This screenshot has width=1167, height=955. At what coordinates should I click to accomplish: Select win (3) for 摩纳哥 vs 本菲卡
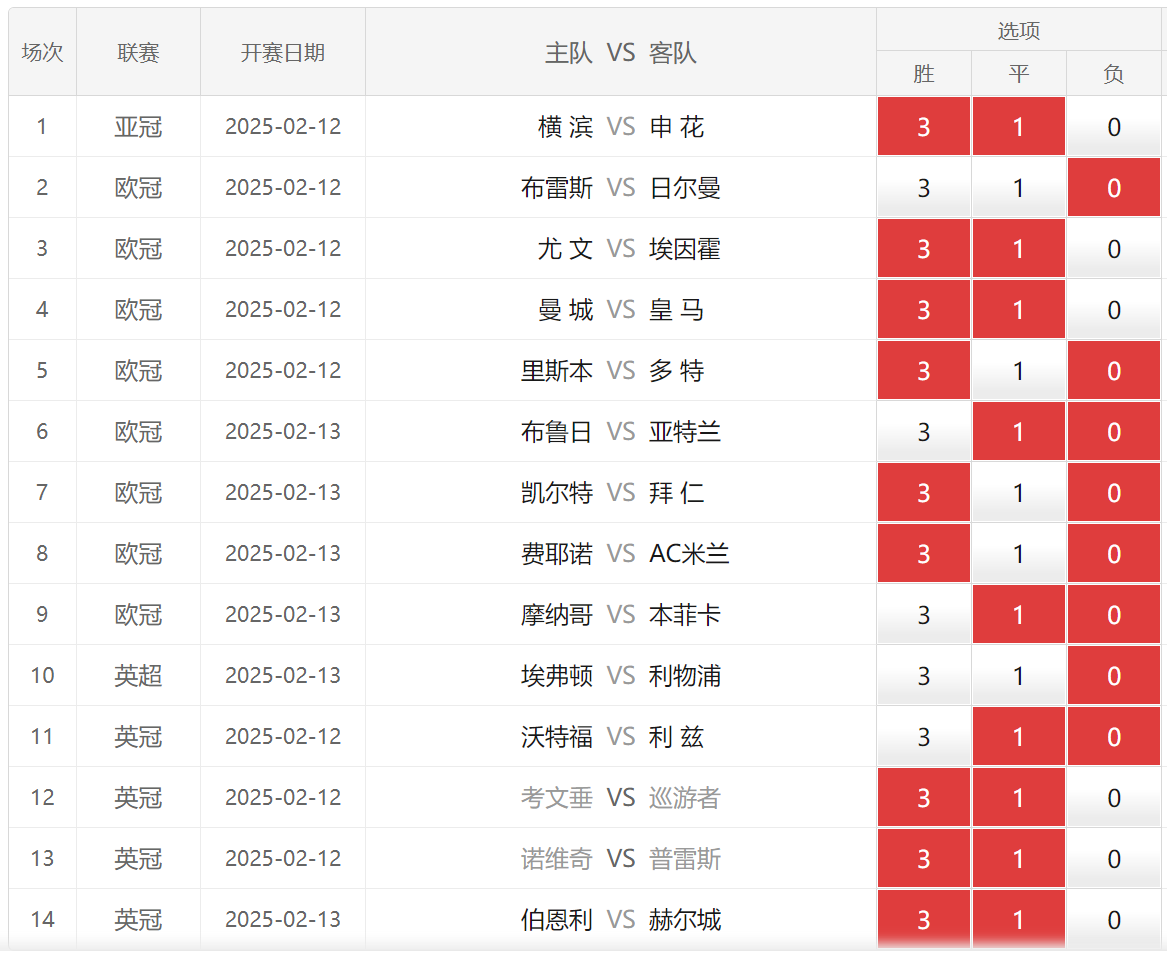924,615
